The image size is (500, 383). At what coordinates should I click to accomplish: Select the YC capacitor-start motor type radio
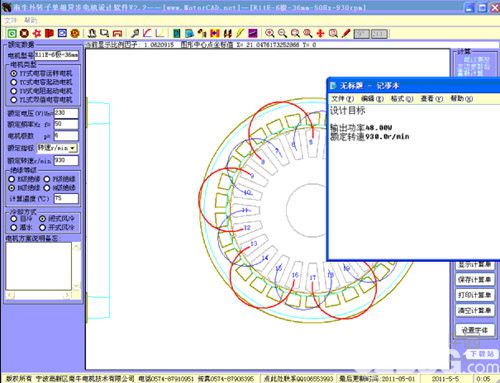coord(14,82)
